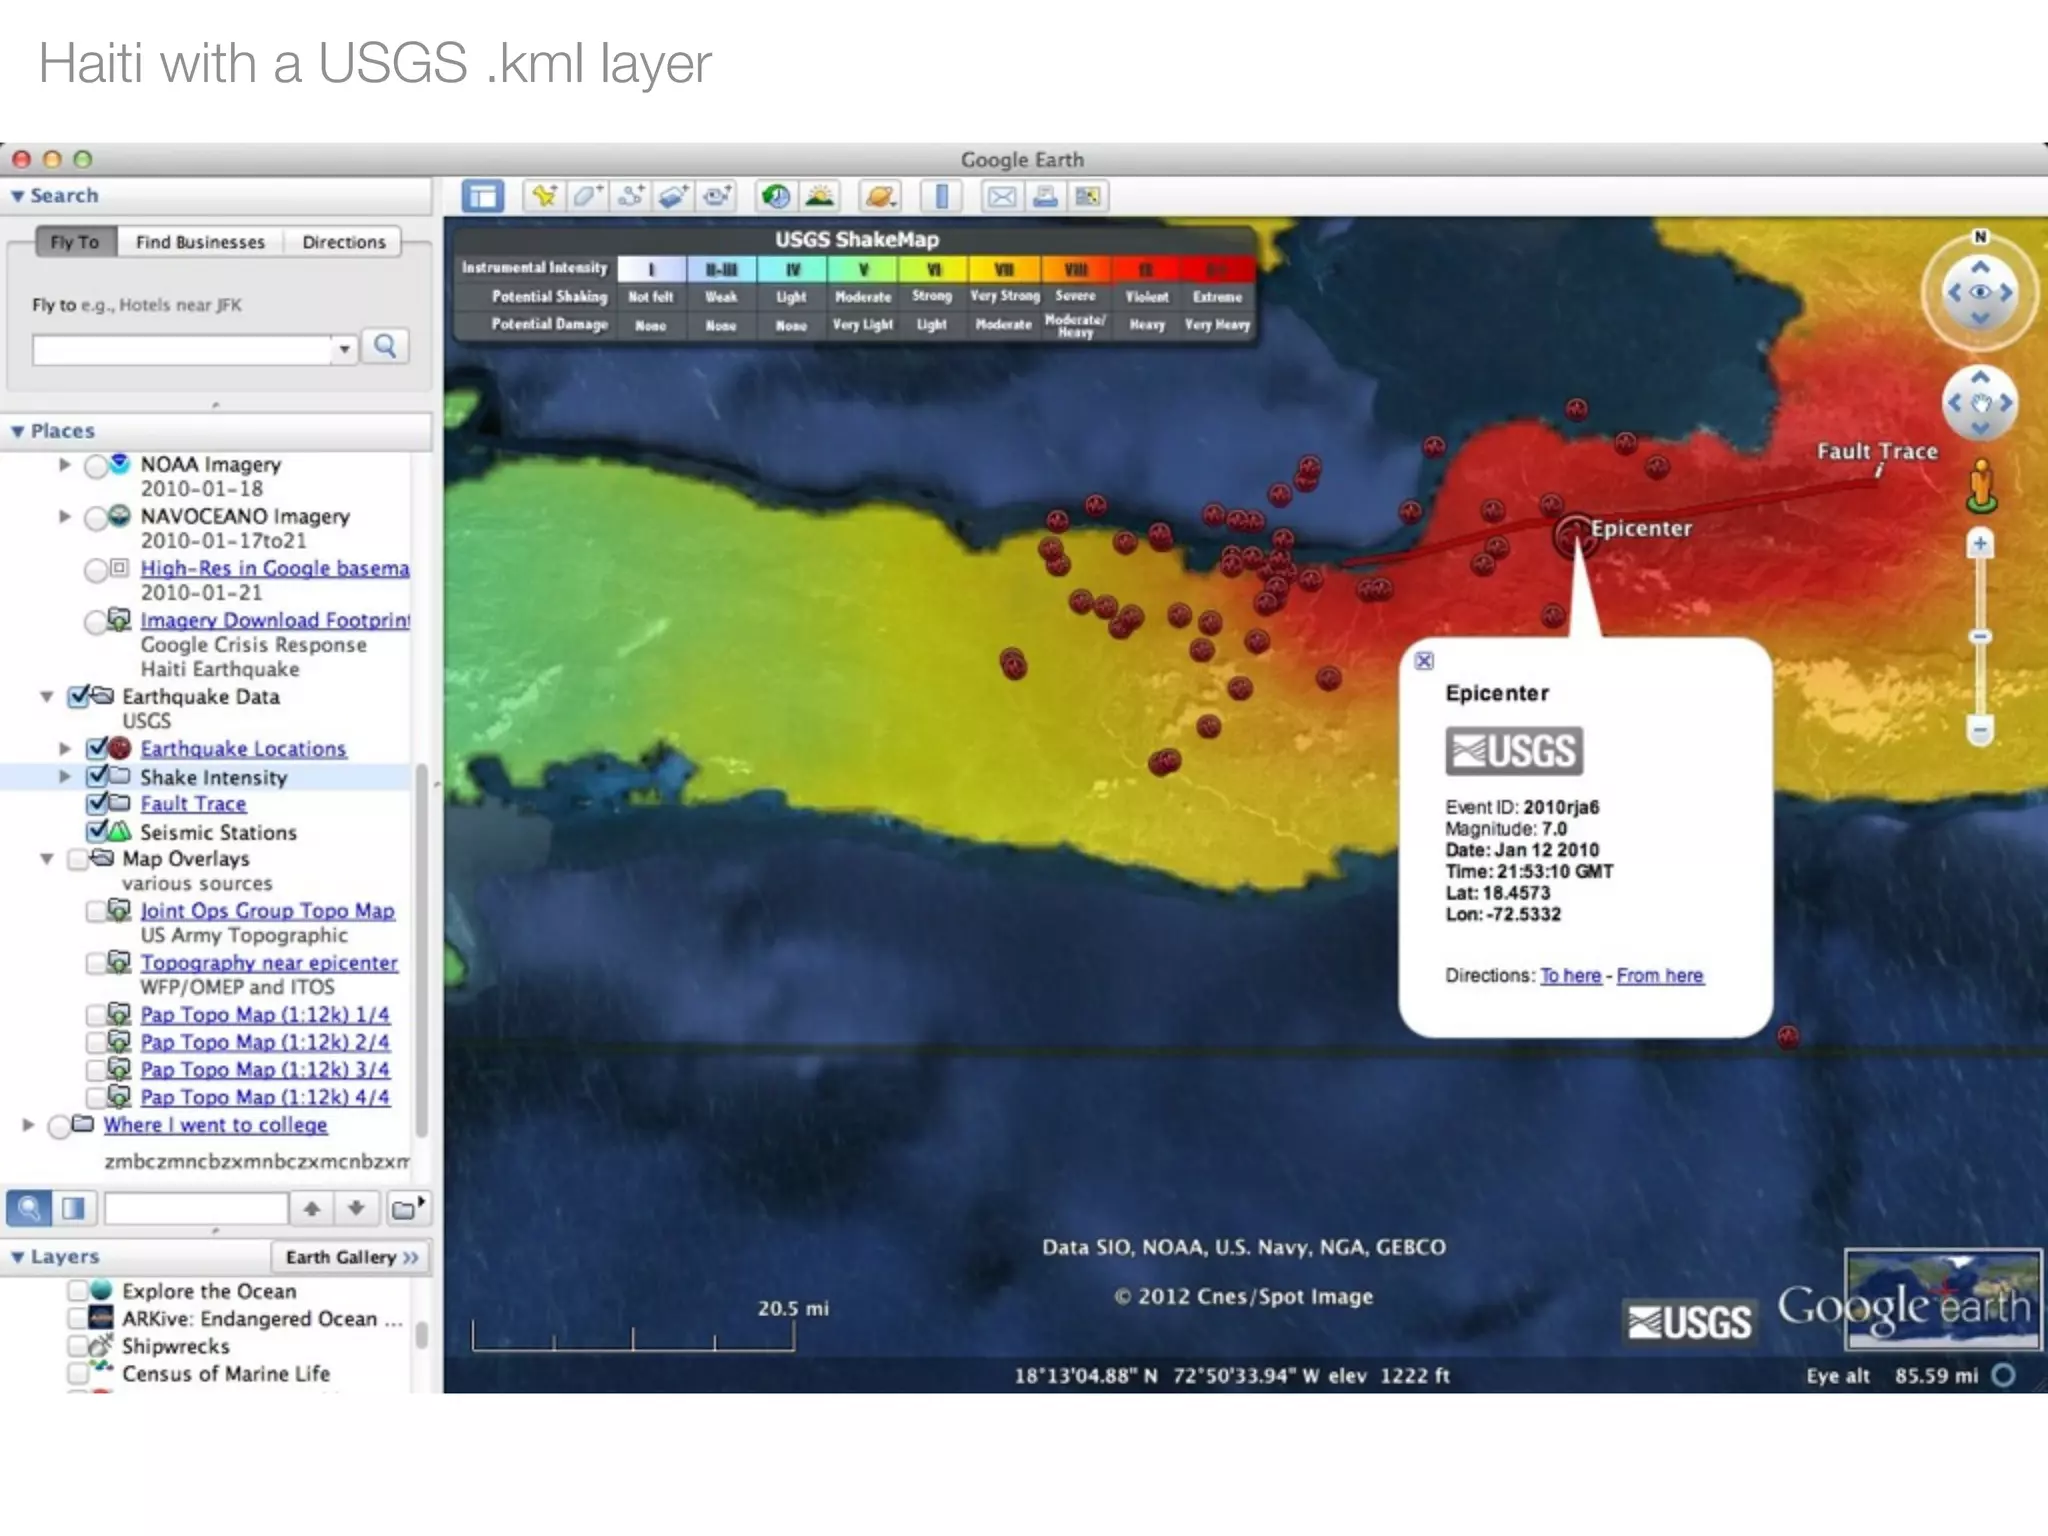Click the Places search magnifier icon

point(29,1208)
